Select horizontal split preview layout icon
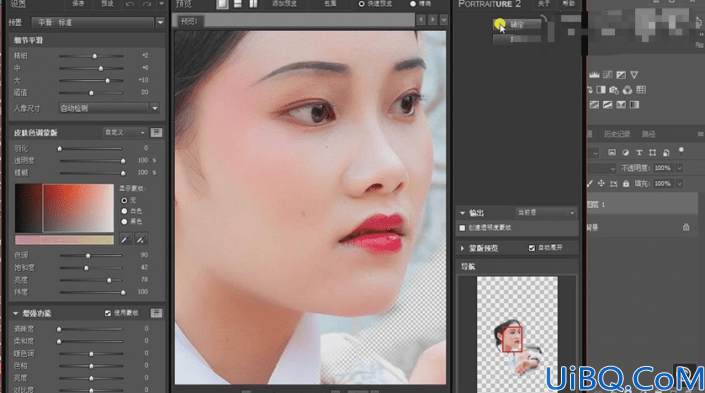The width and height of the screenshot is (705, 393). 238,4
